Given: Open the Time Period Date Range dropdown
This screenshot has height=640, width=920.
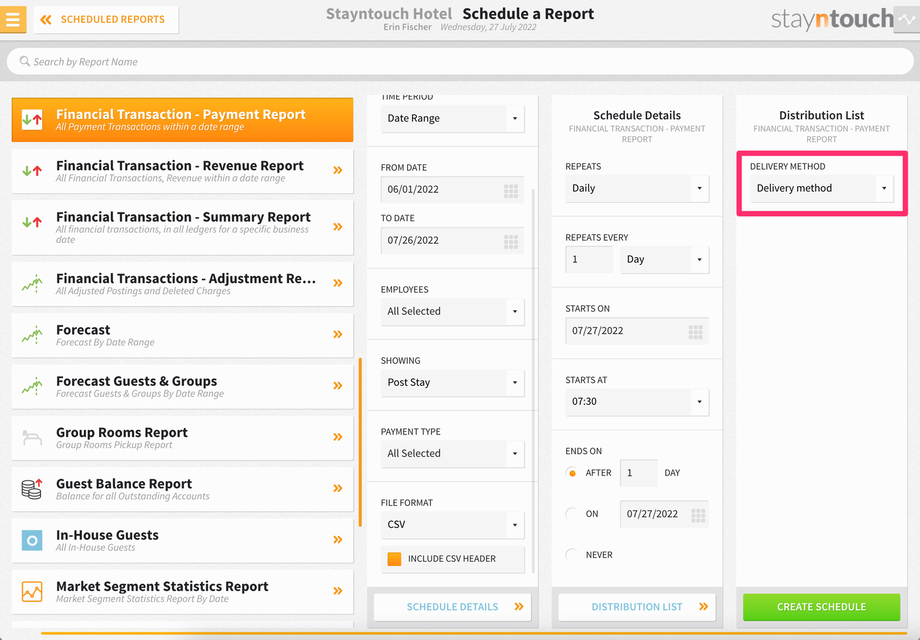Looking at the screenshot, I should pyautogui.click(x=452, y=118).
